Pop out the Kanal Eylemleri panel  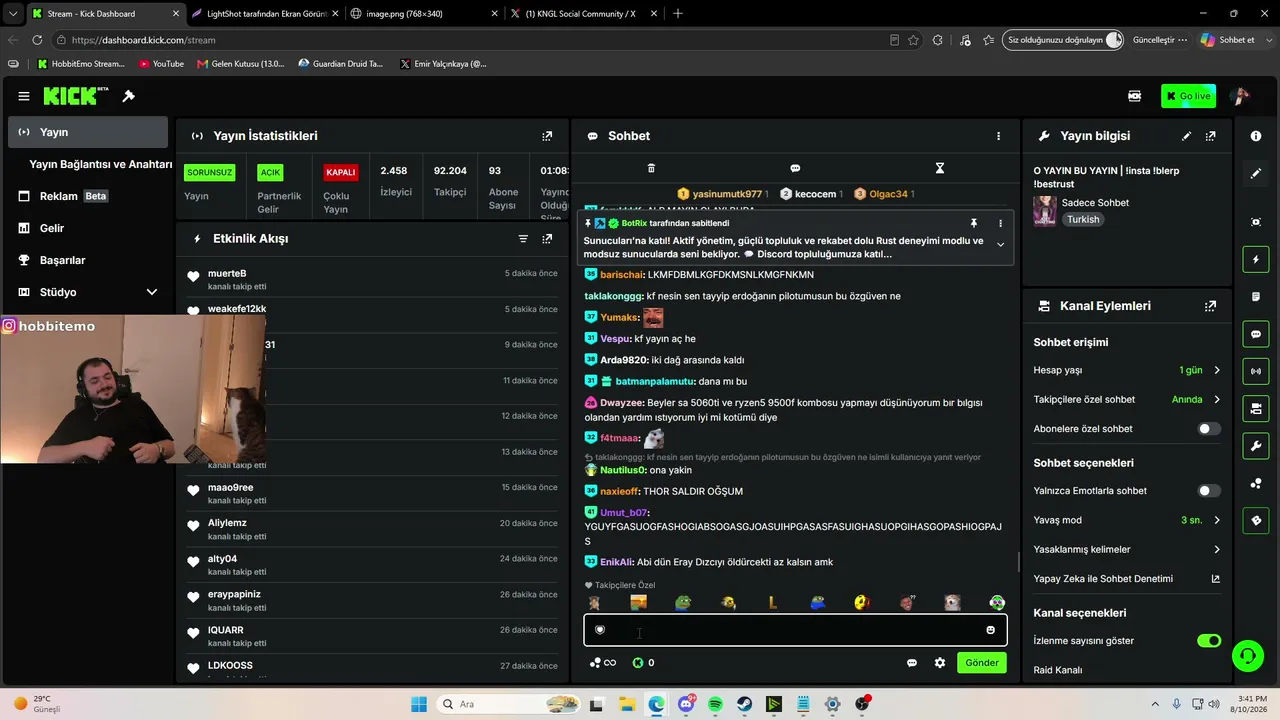tap(1211, 306)
